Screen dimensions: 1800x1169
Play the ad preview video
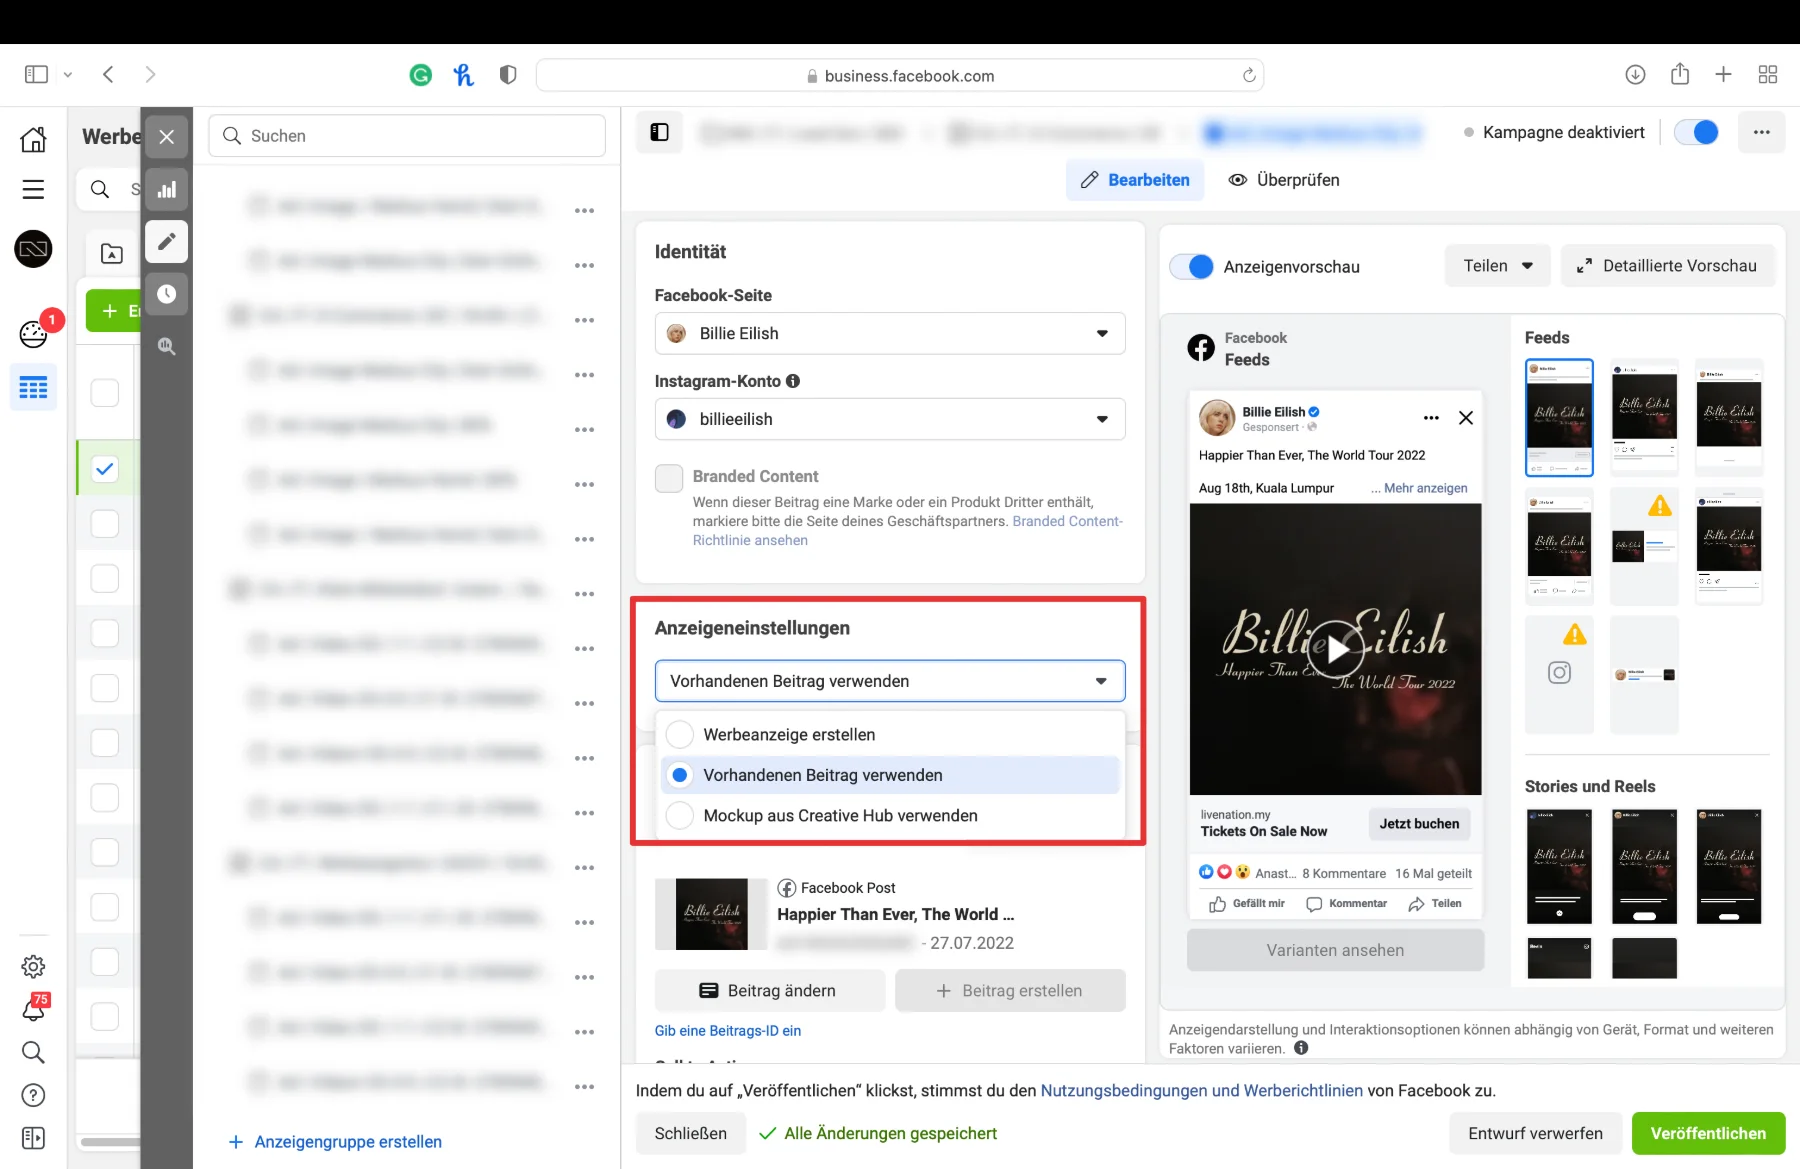coord(1336,650)
